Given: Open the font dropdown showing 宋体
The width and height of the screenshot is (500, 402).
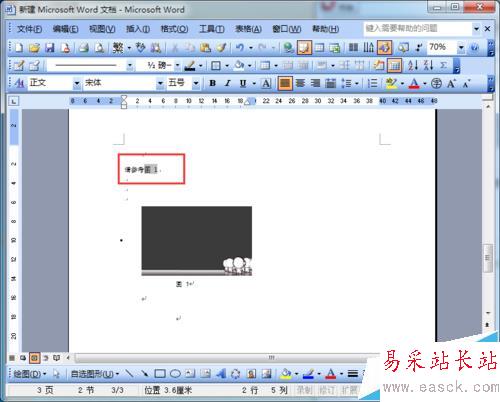Looking at the screenshot, I should [x=160, y=83].
